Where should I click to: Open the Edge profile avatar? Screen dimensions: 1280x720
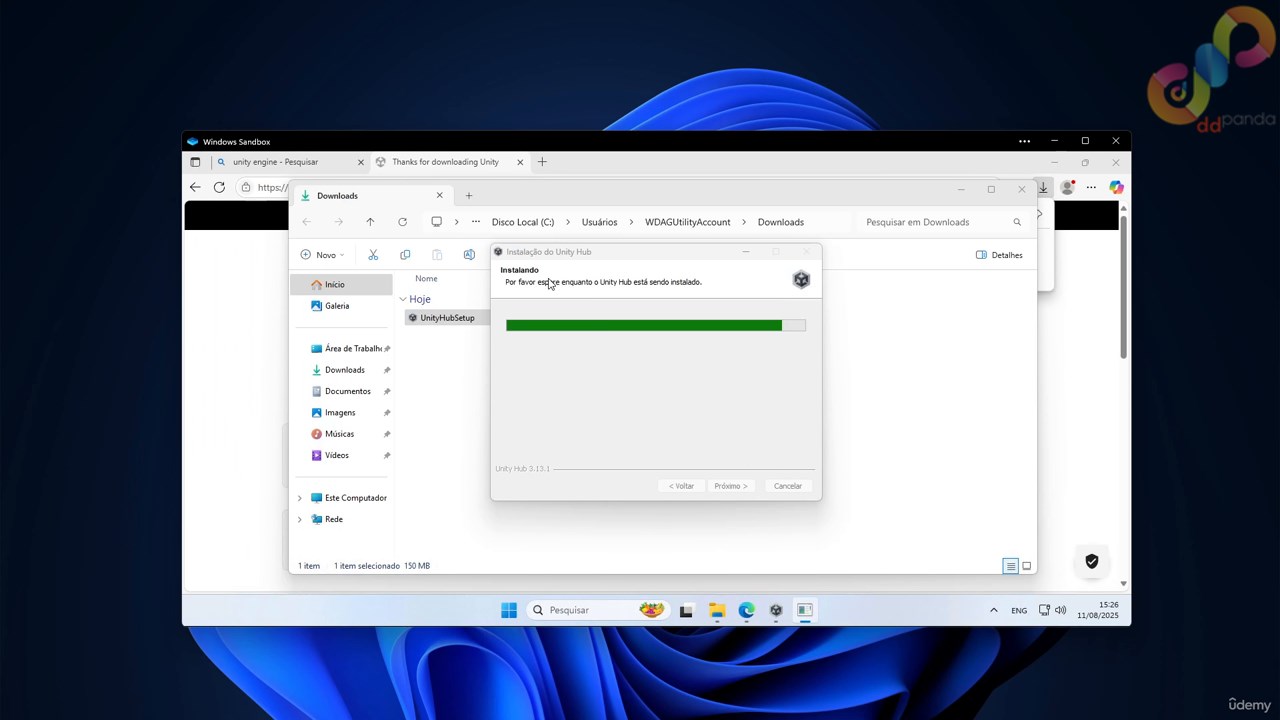click(x=1067, y=187)
